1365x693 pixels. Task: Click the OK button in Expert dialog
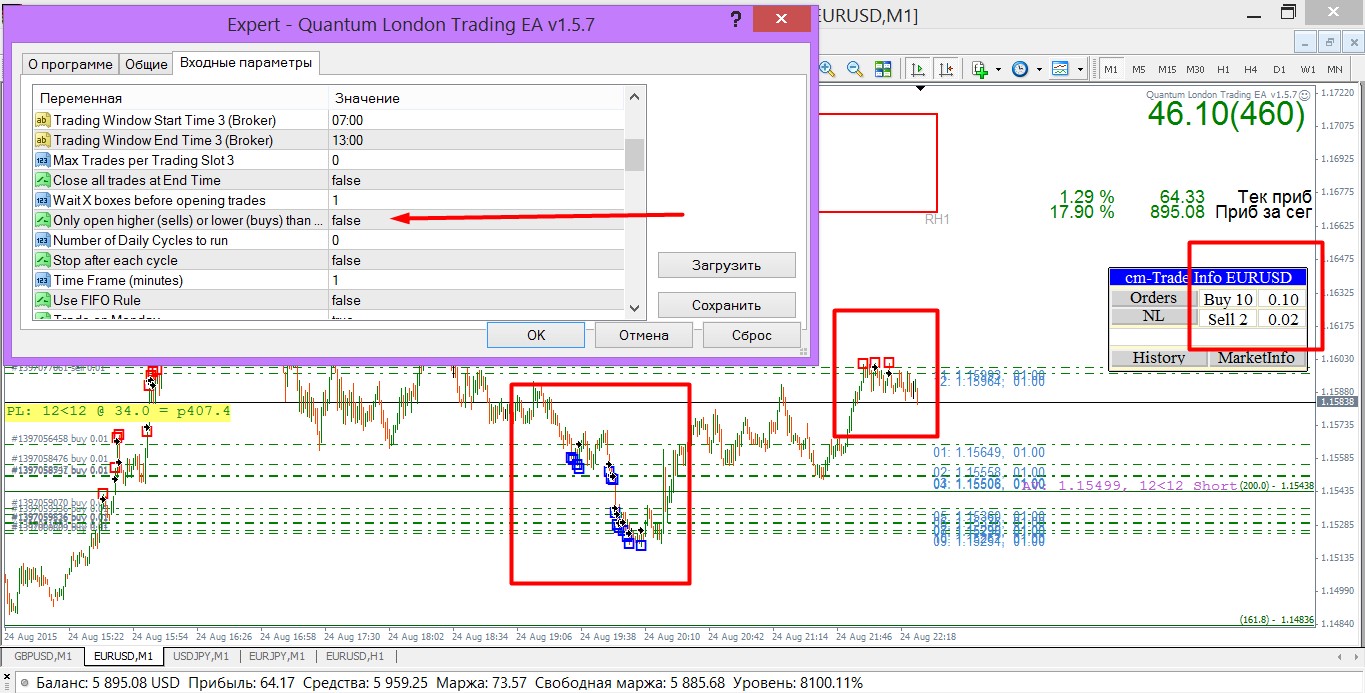coord(536,335)
